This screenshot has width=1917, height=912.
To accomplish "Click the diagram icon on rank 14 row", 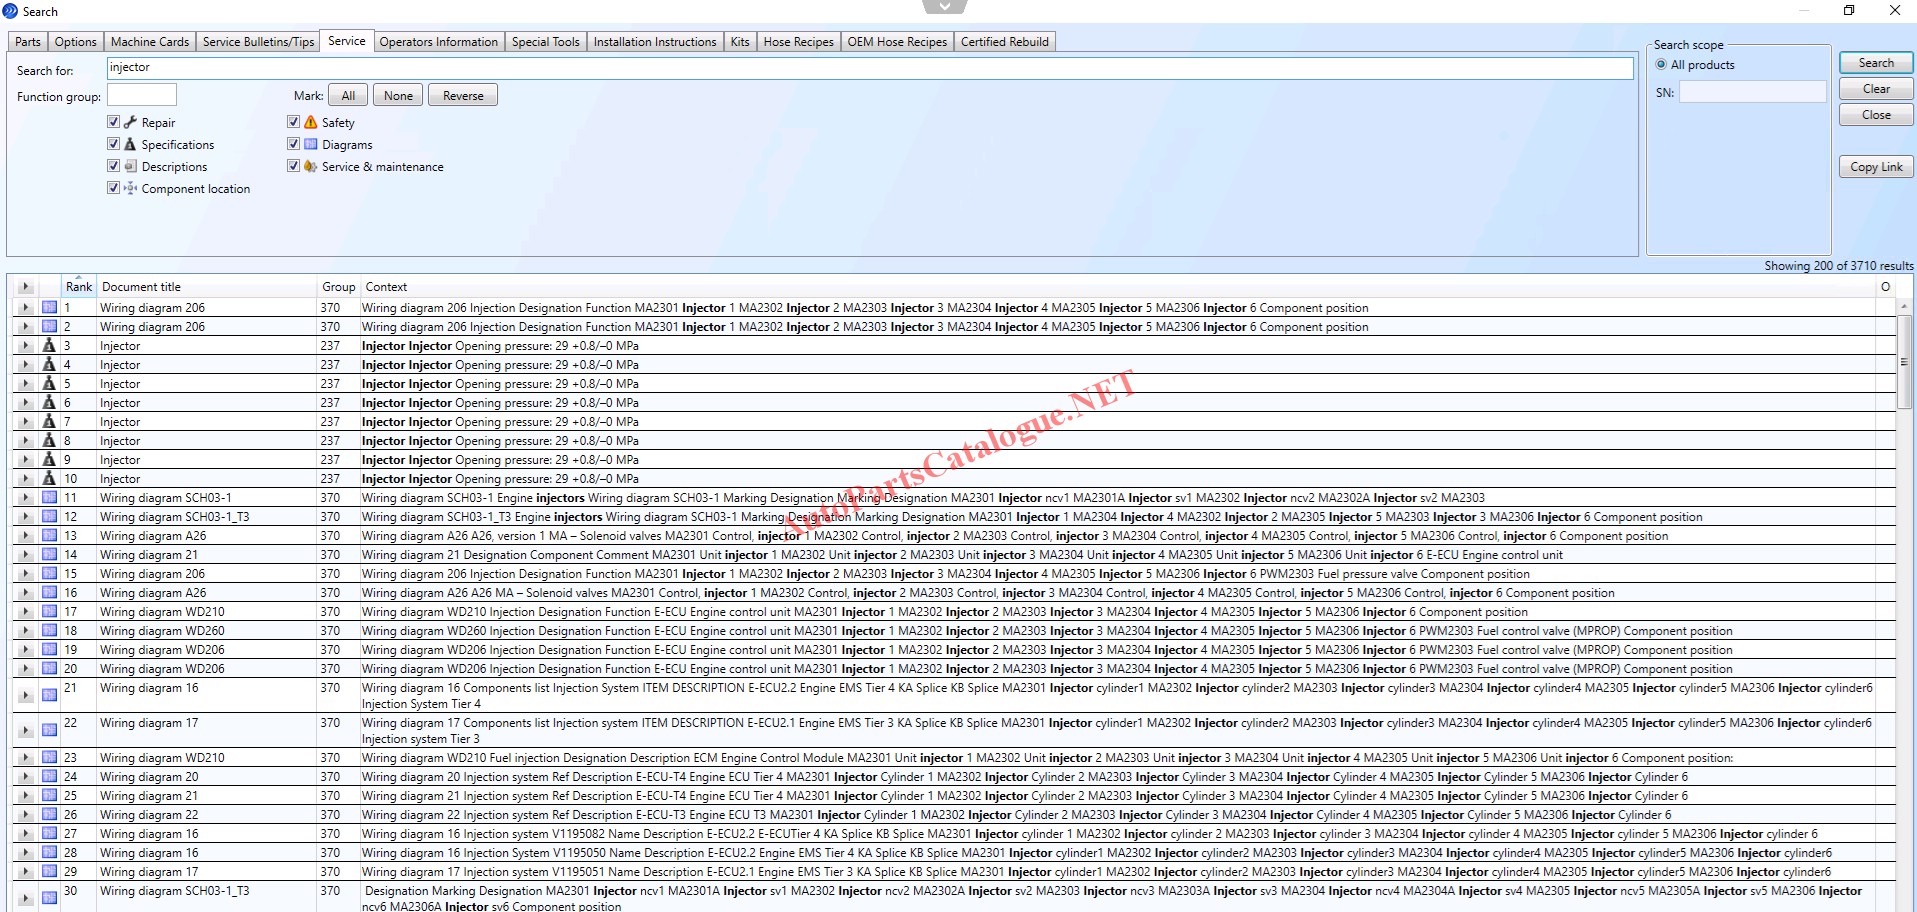I will tap(49, 555).
